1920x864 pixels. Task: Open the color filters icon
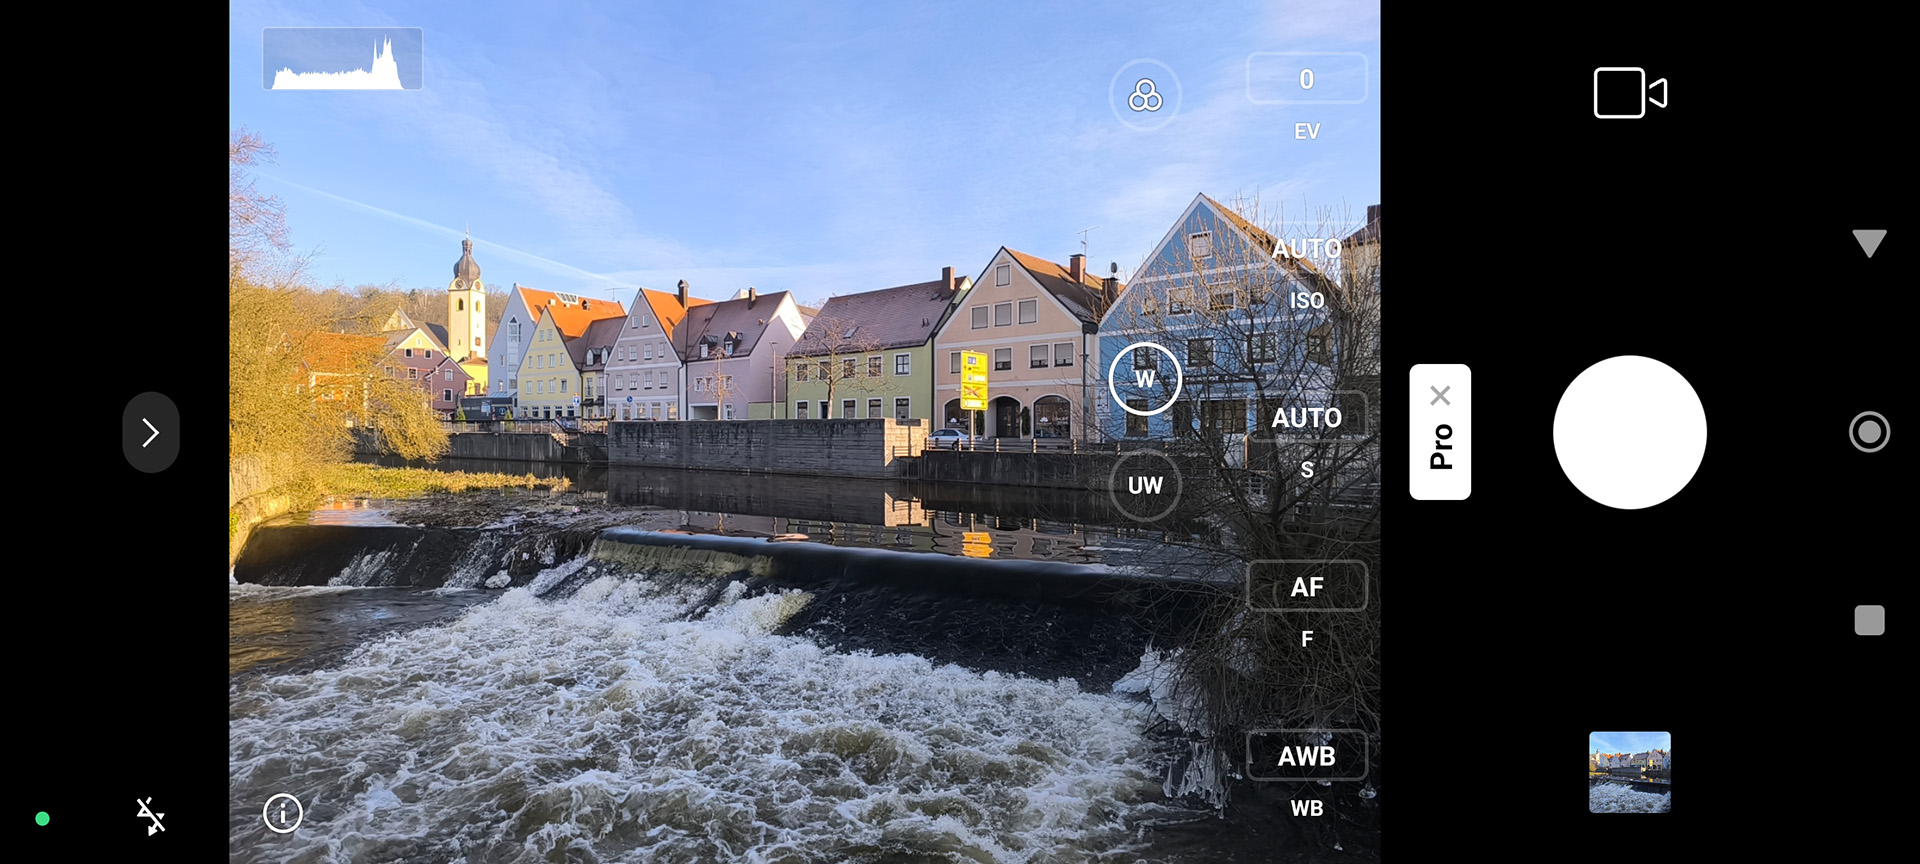click(1145, 96)
